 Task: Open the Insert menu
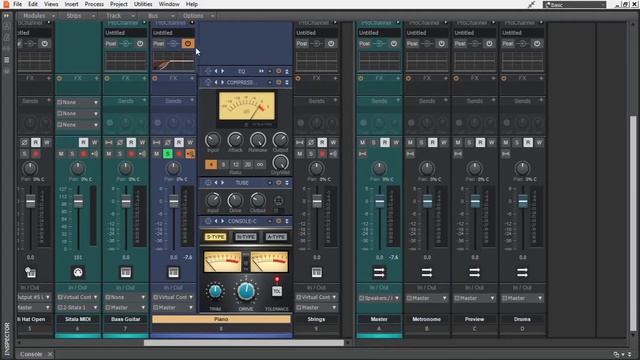71,4
